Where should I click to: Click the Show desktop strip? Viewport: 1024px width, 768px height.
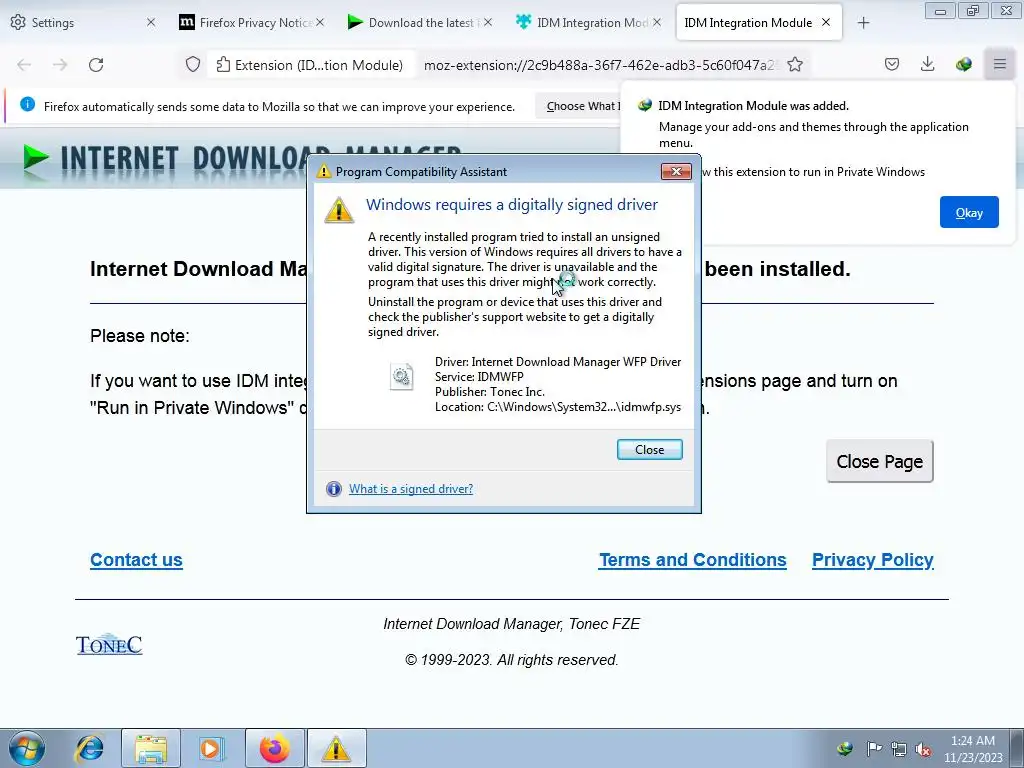click(x=1017, y=748)
